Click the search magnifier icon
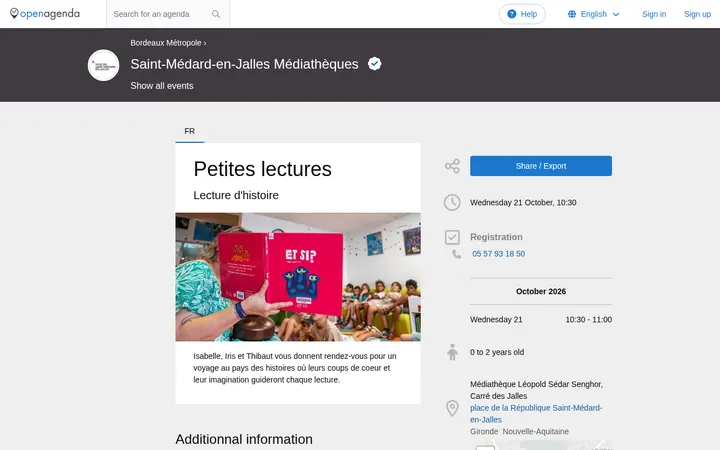The image size is (720, 450). pos(216,14)
